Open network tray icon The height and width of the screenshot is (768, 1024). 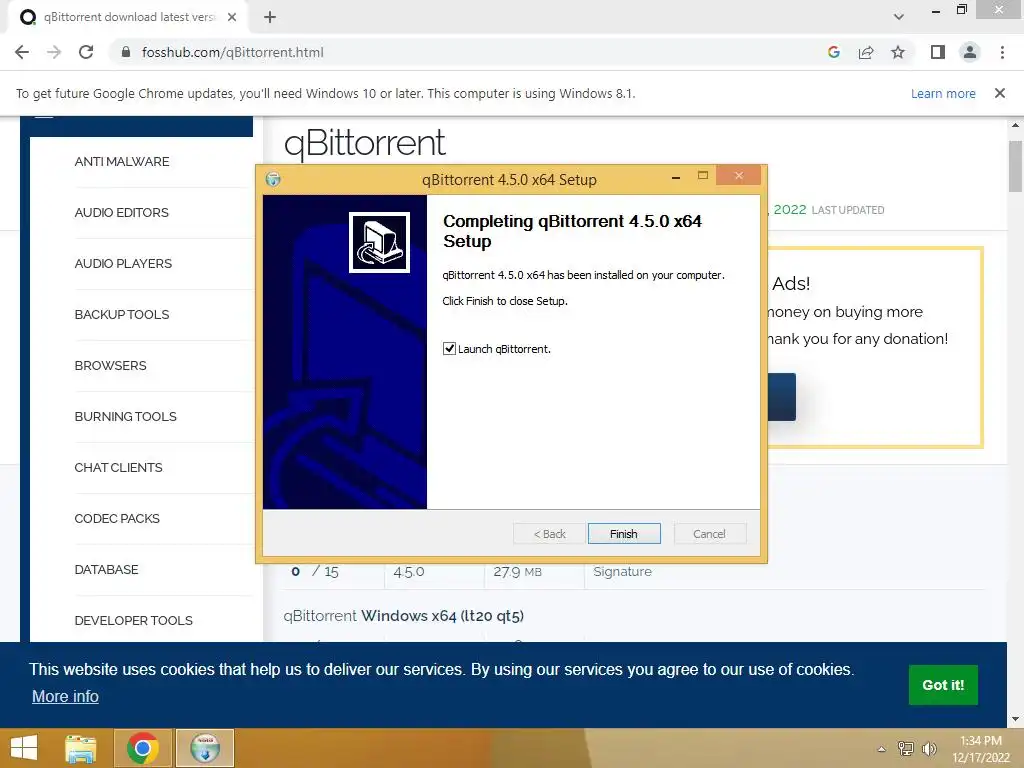905,748
